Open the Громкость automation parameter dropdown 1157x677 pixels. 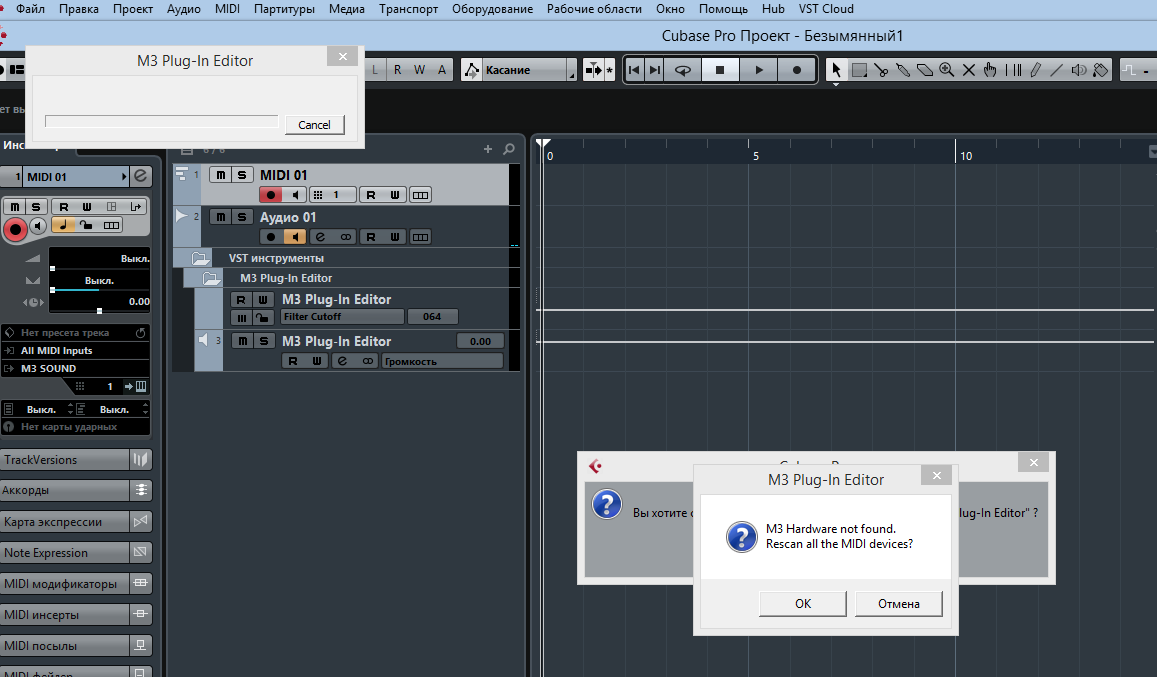tap(442, 361)
